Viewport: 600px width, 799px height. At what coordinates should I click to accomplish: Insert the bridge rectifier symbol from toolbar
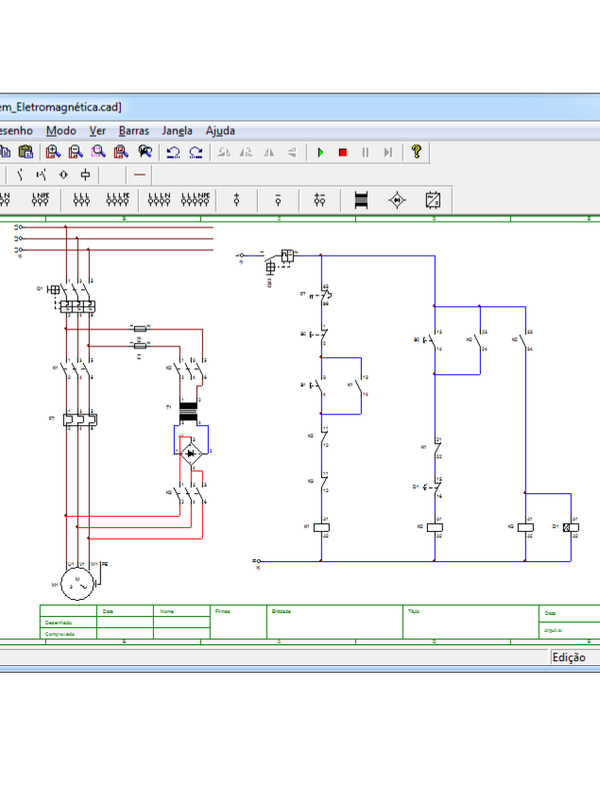coord(397,199)
